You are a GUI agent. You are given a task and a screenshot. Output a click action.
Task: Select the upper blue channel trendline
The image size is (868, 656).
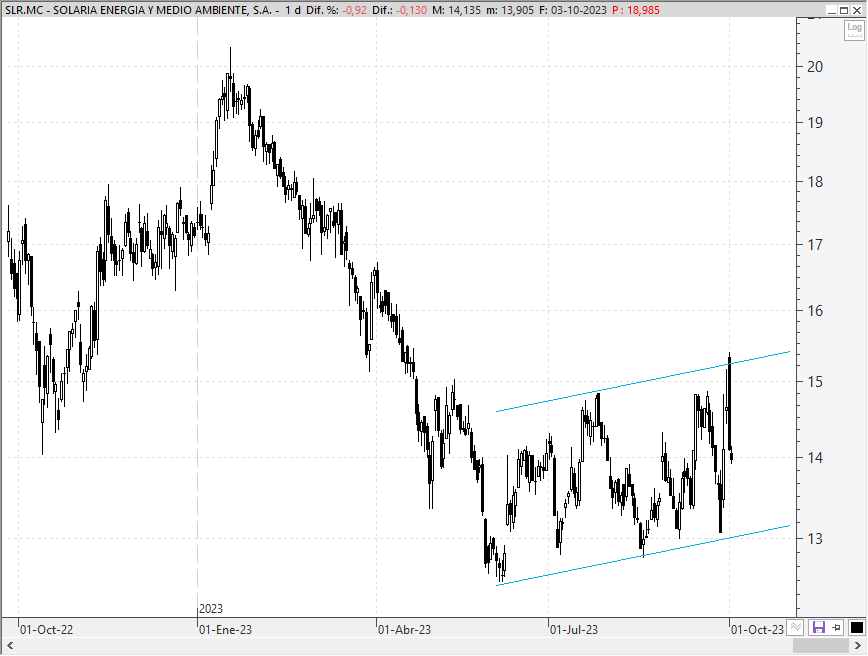(642, 381)
